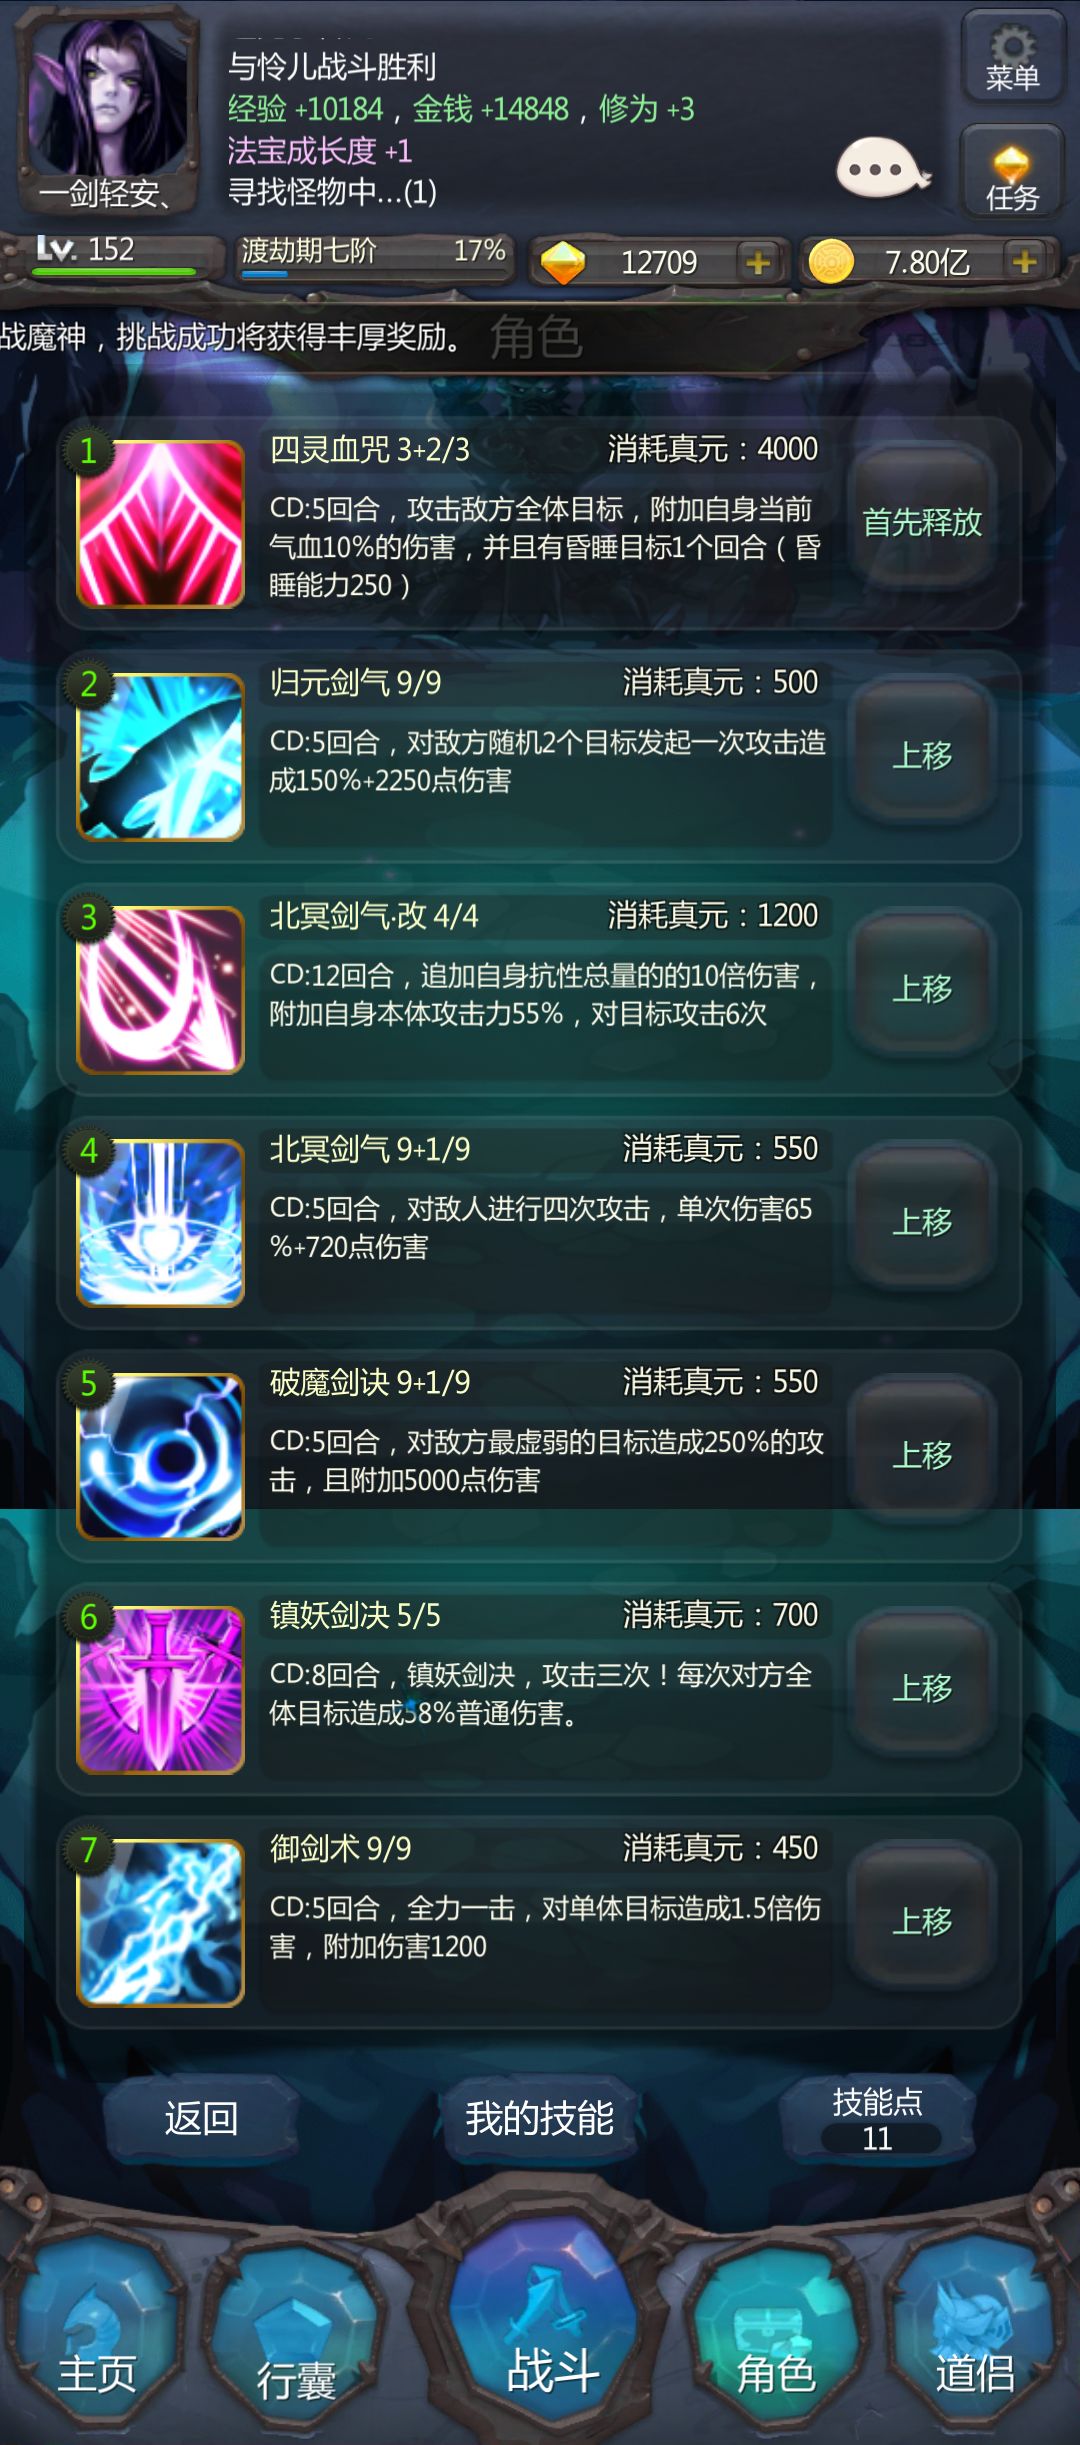Image resolution: width=1080 pixels, height=2445 pixels.
Task: Open the 我的技能 button
Action: tap(539, 2118)
